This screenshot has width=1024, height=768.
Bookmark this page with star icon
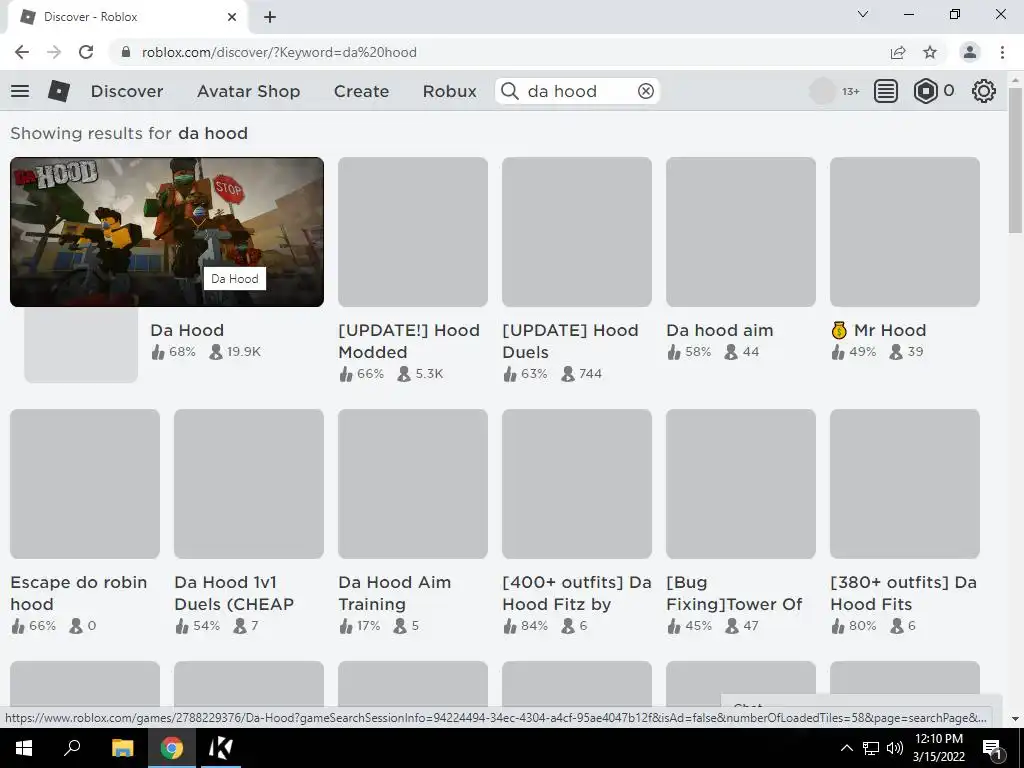coord(930,52)
